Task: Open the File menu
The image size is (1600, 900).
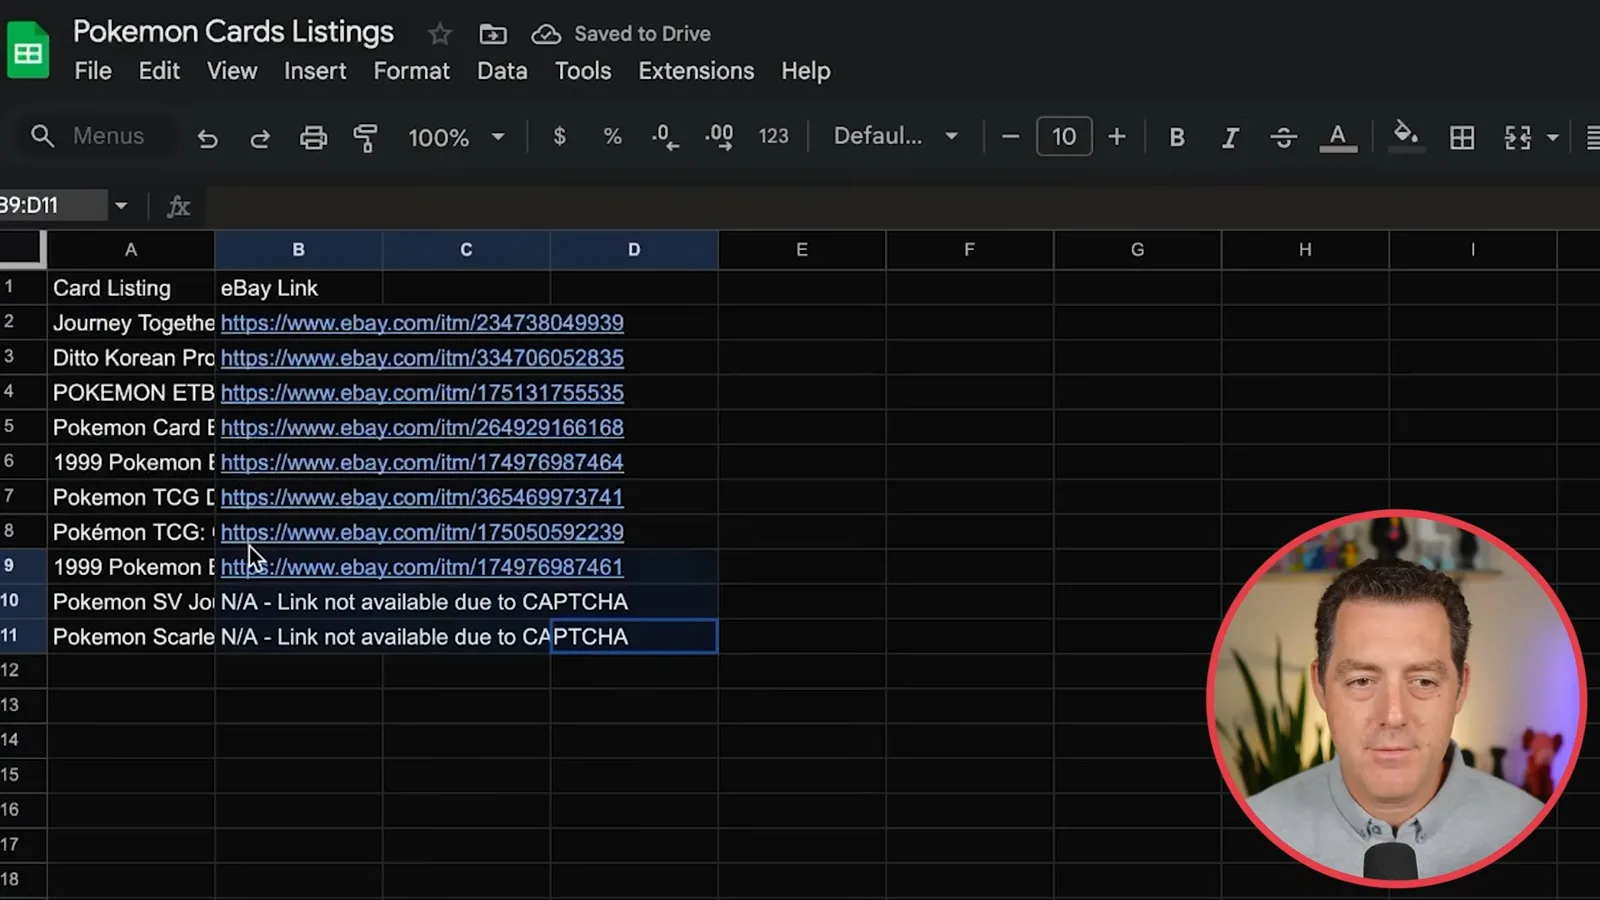Action: (93, 71)
